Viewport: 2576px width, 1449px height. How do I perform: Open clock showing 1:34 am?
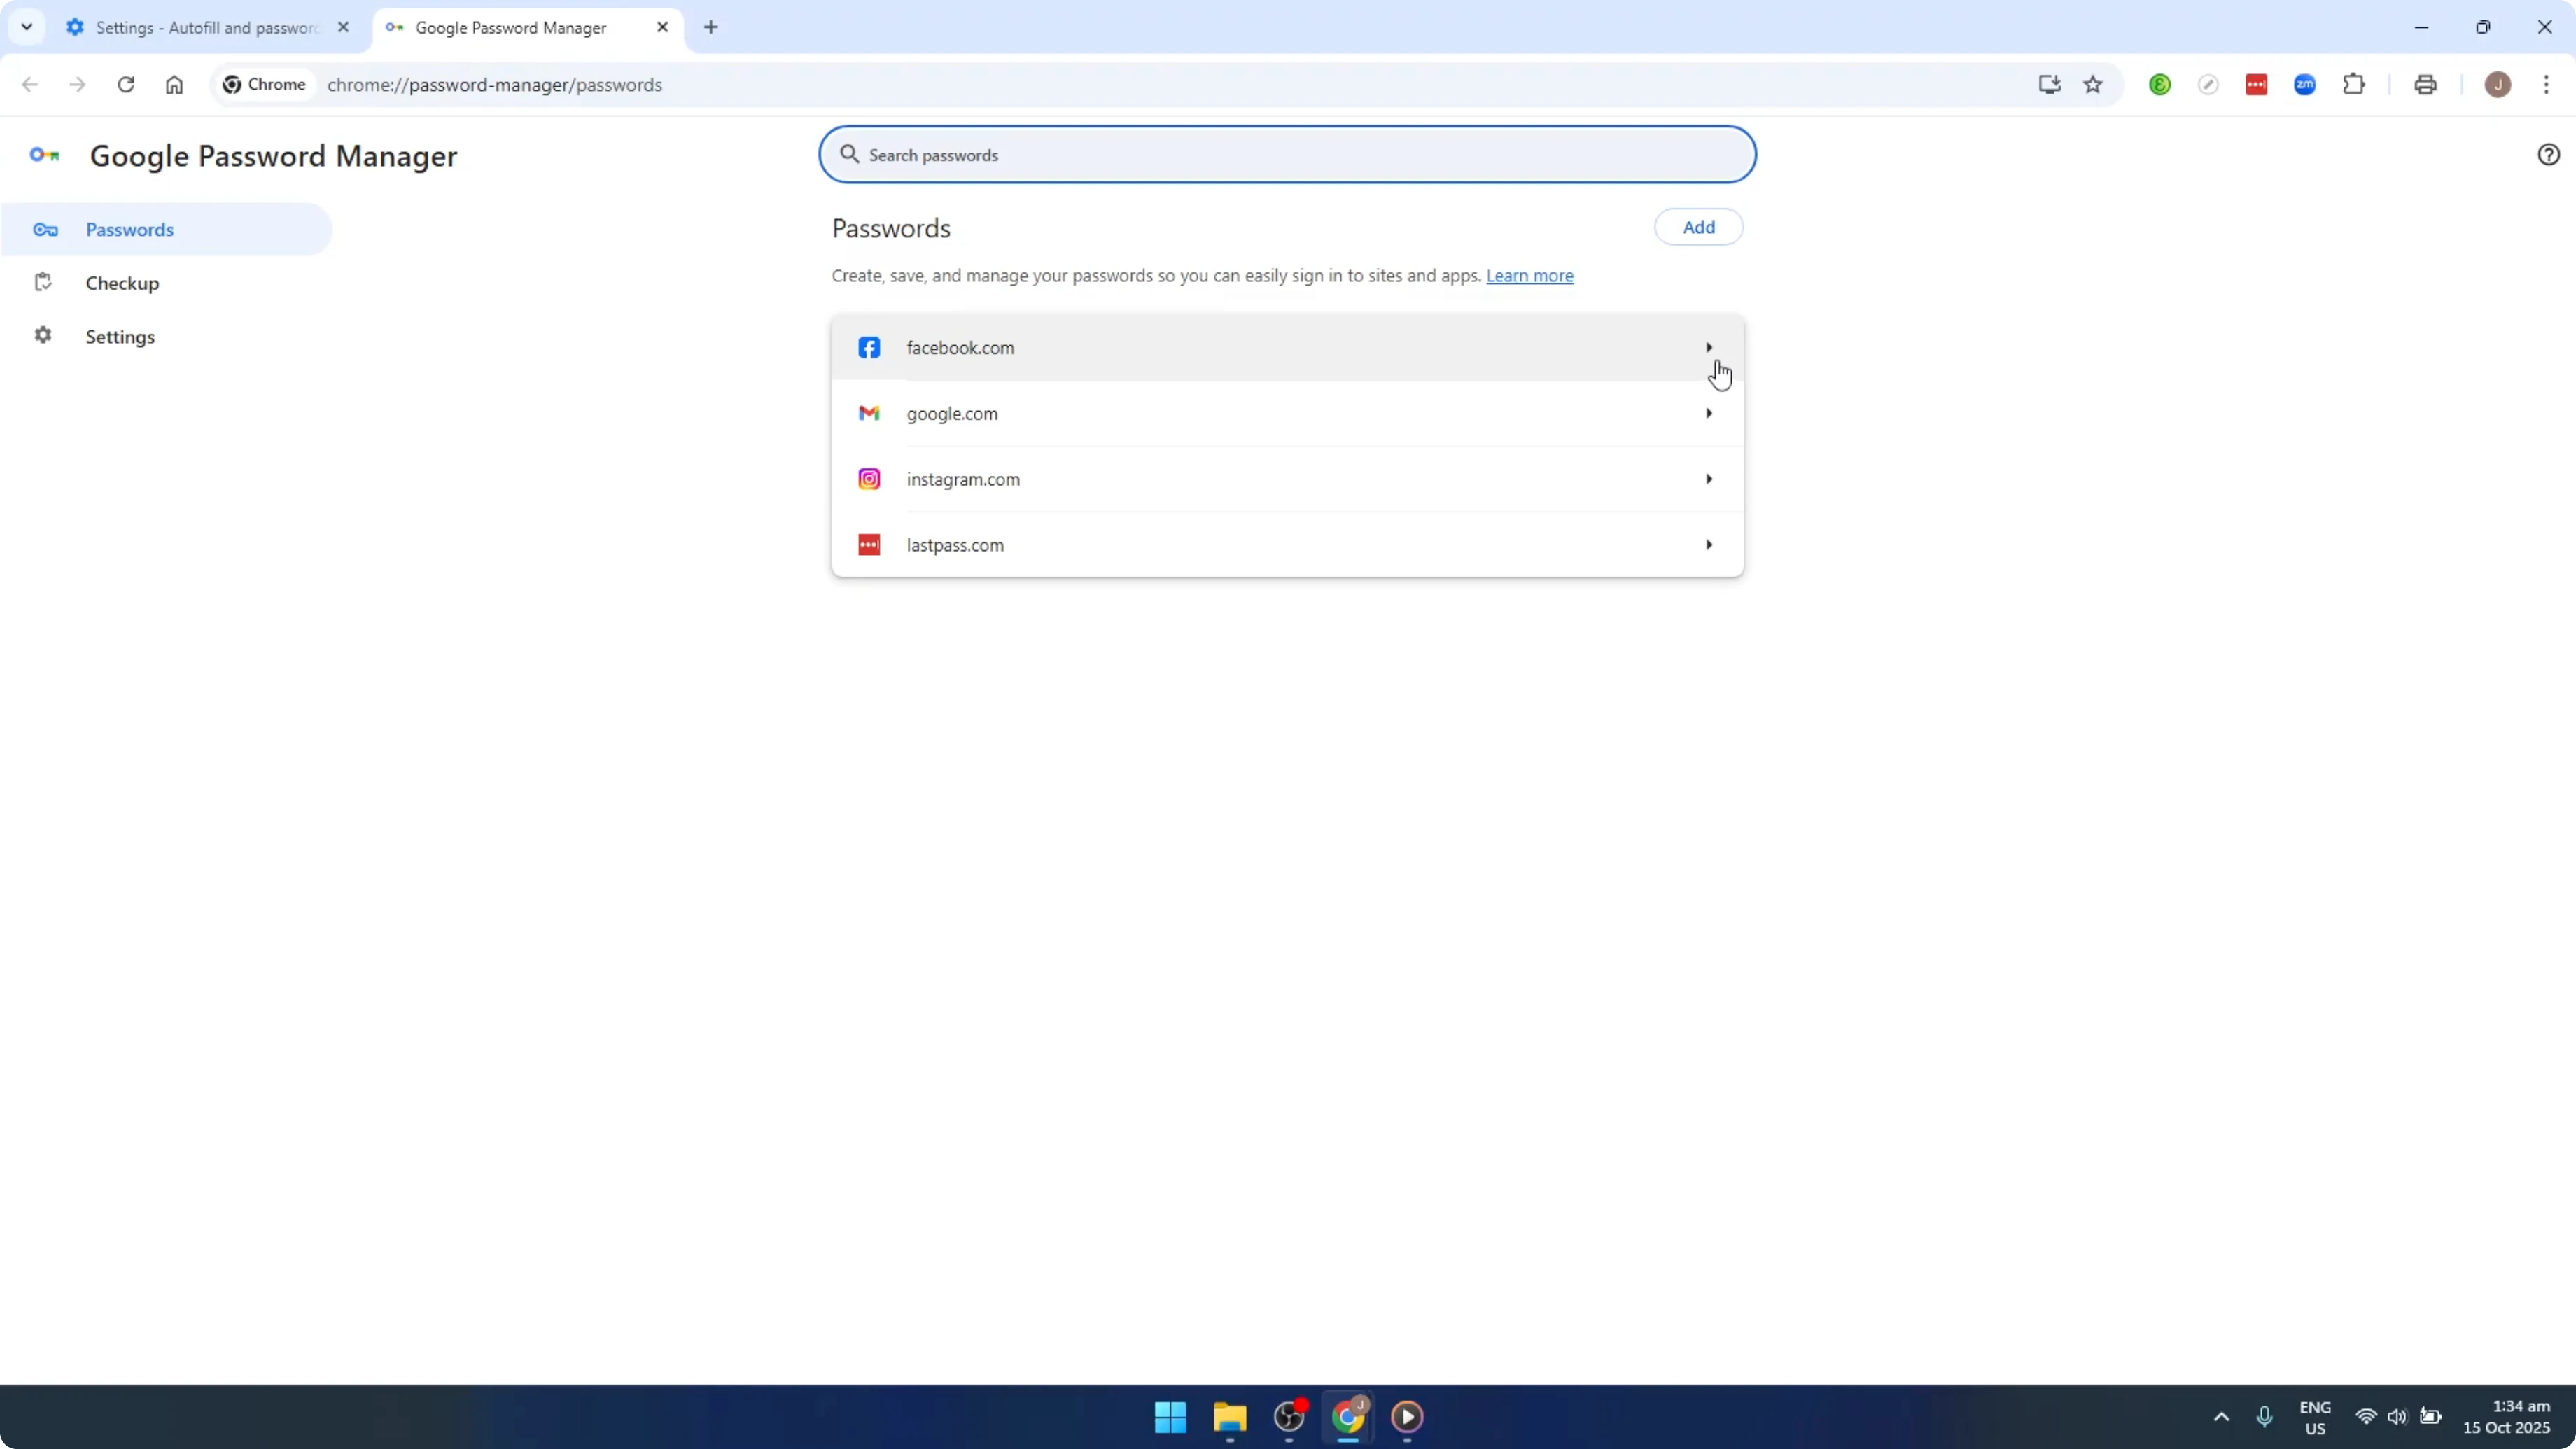2506,1417
